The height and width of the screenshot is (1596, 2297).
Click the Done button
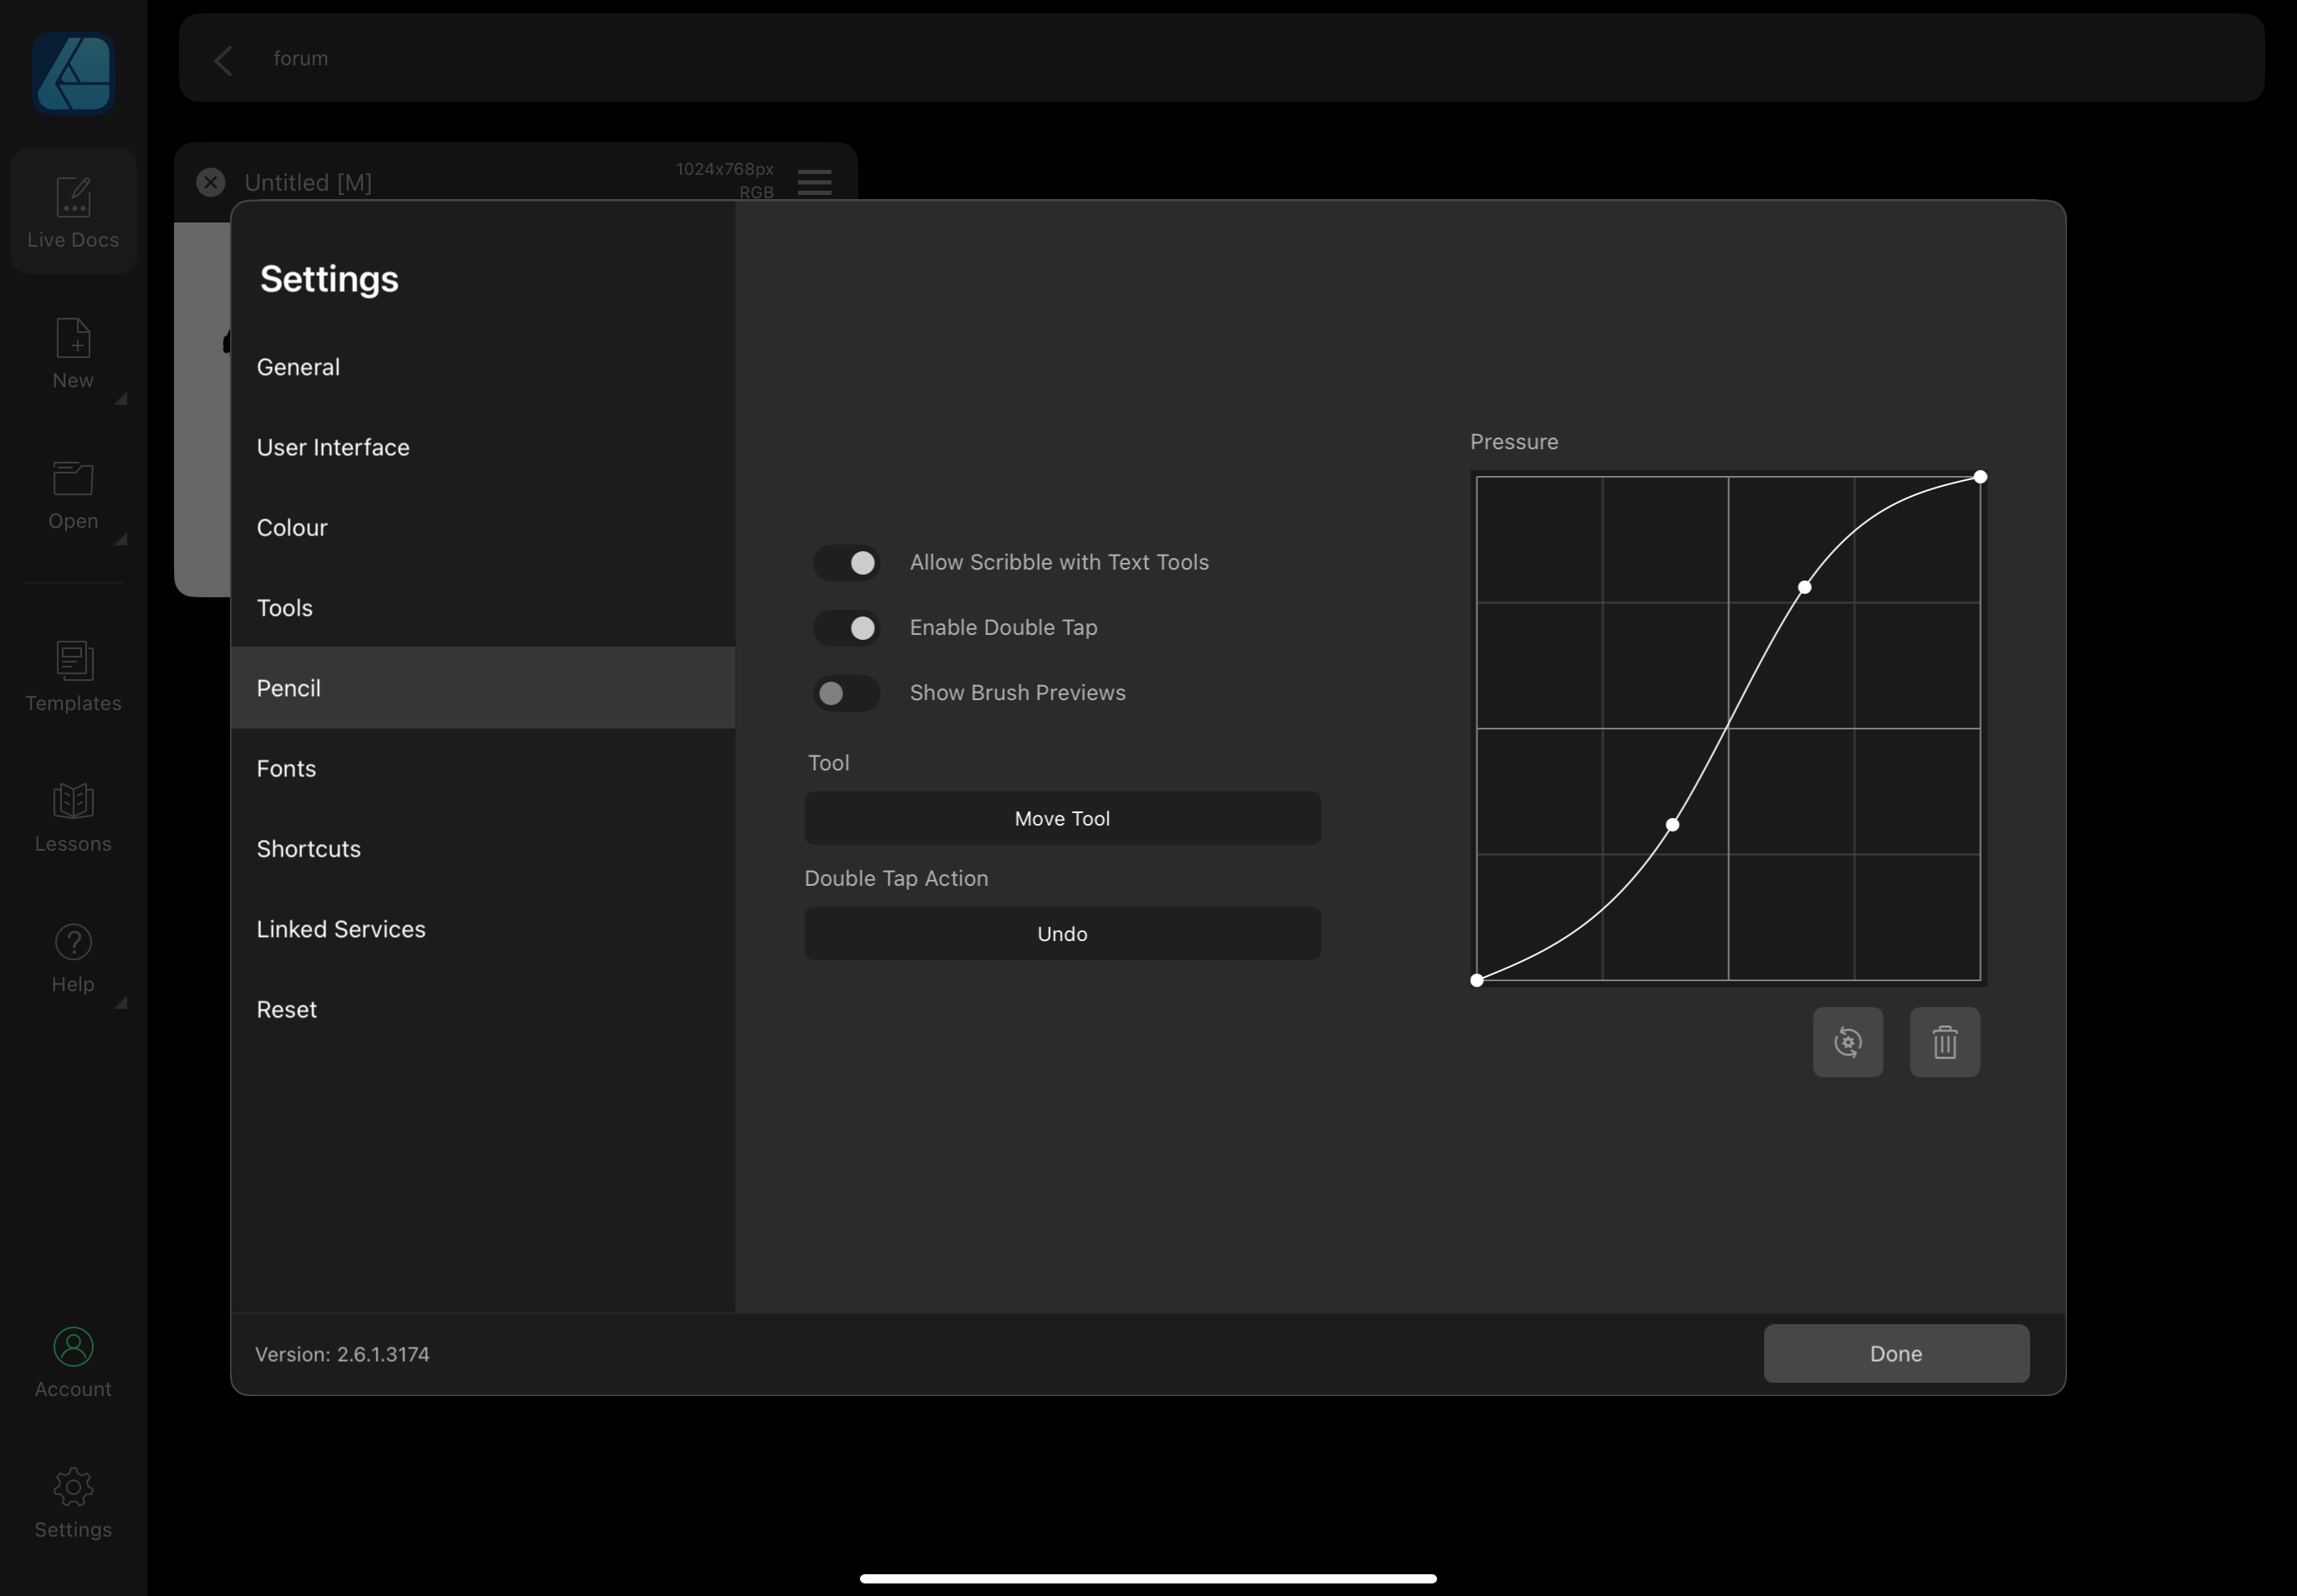(1896, 1353)
